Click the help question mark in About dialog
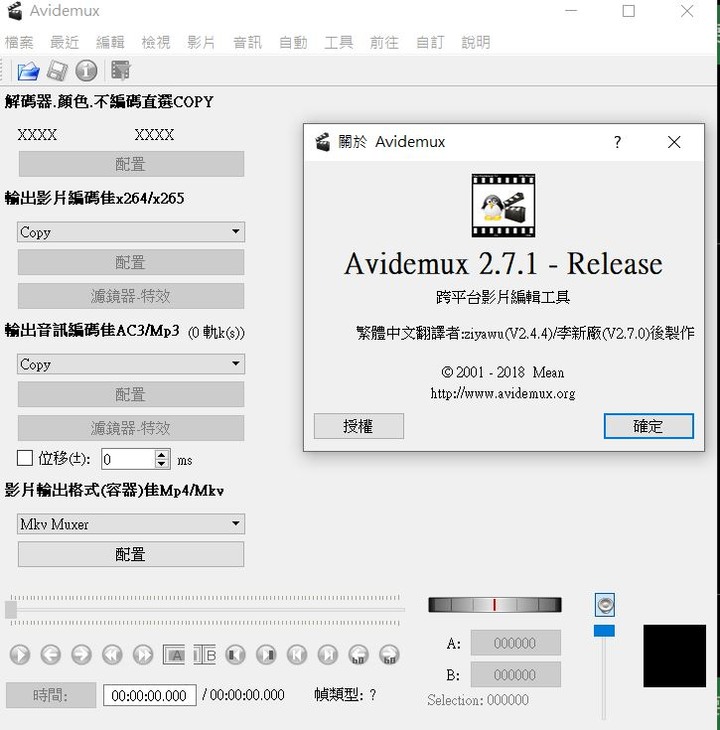Screen dimensions: 720x730 click(x=617, y=142)
